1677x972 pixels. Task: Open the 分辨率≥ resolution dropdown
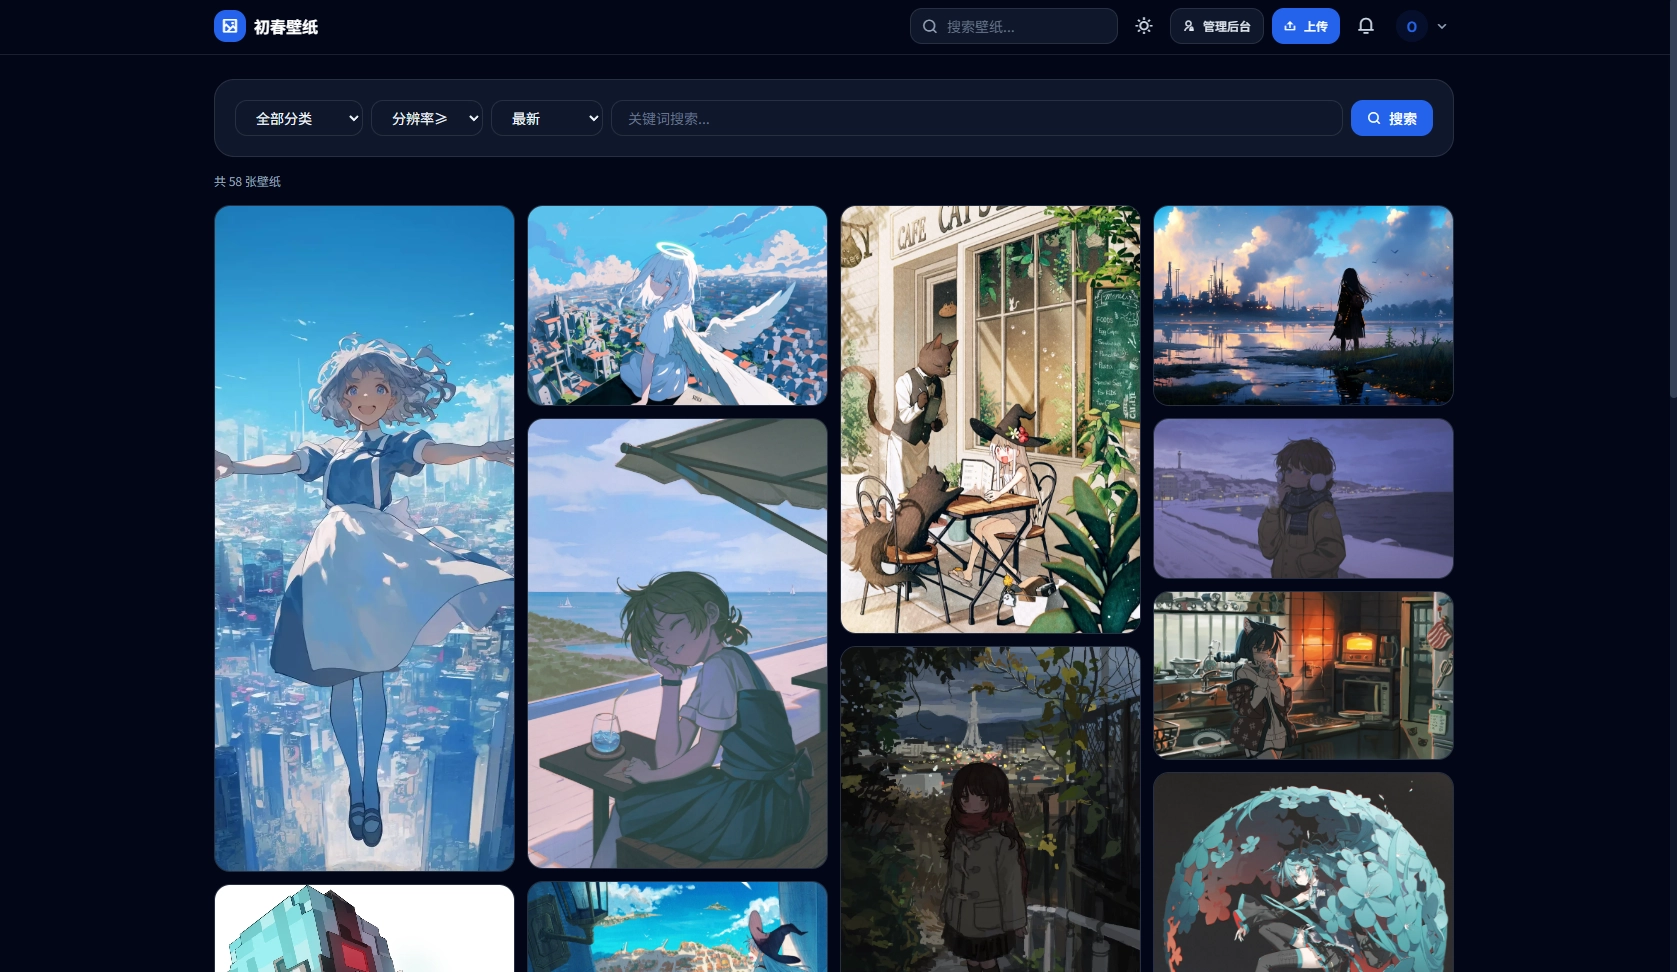coord(427,118)
